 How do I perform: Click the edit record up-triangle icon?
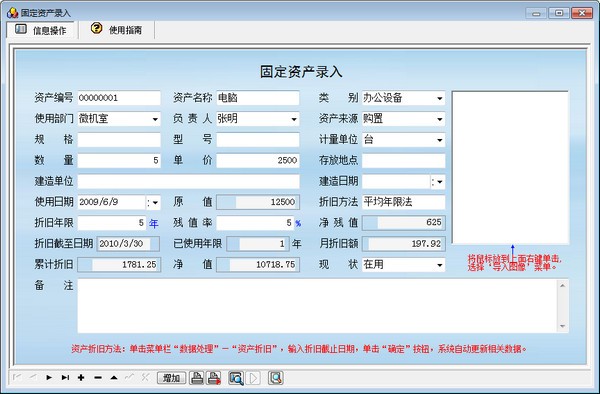click(114, 378)
